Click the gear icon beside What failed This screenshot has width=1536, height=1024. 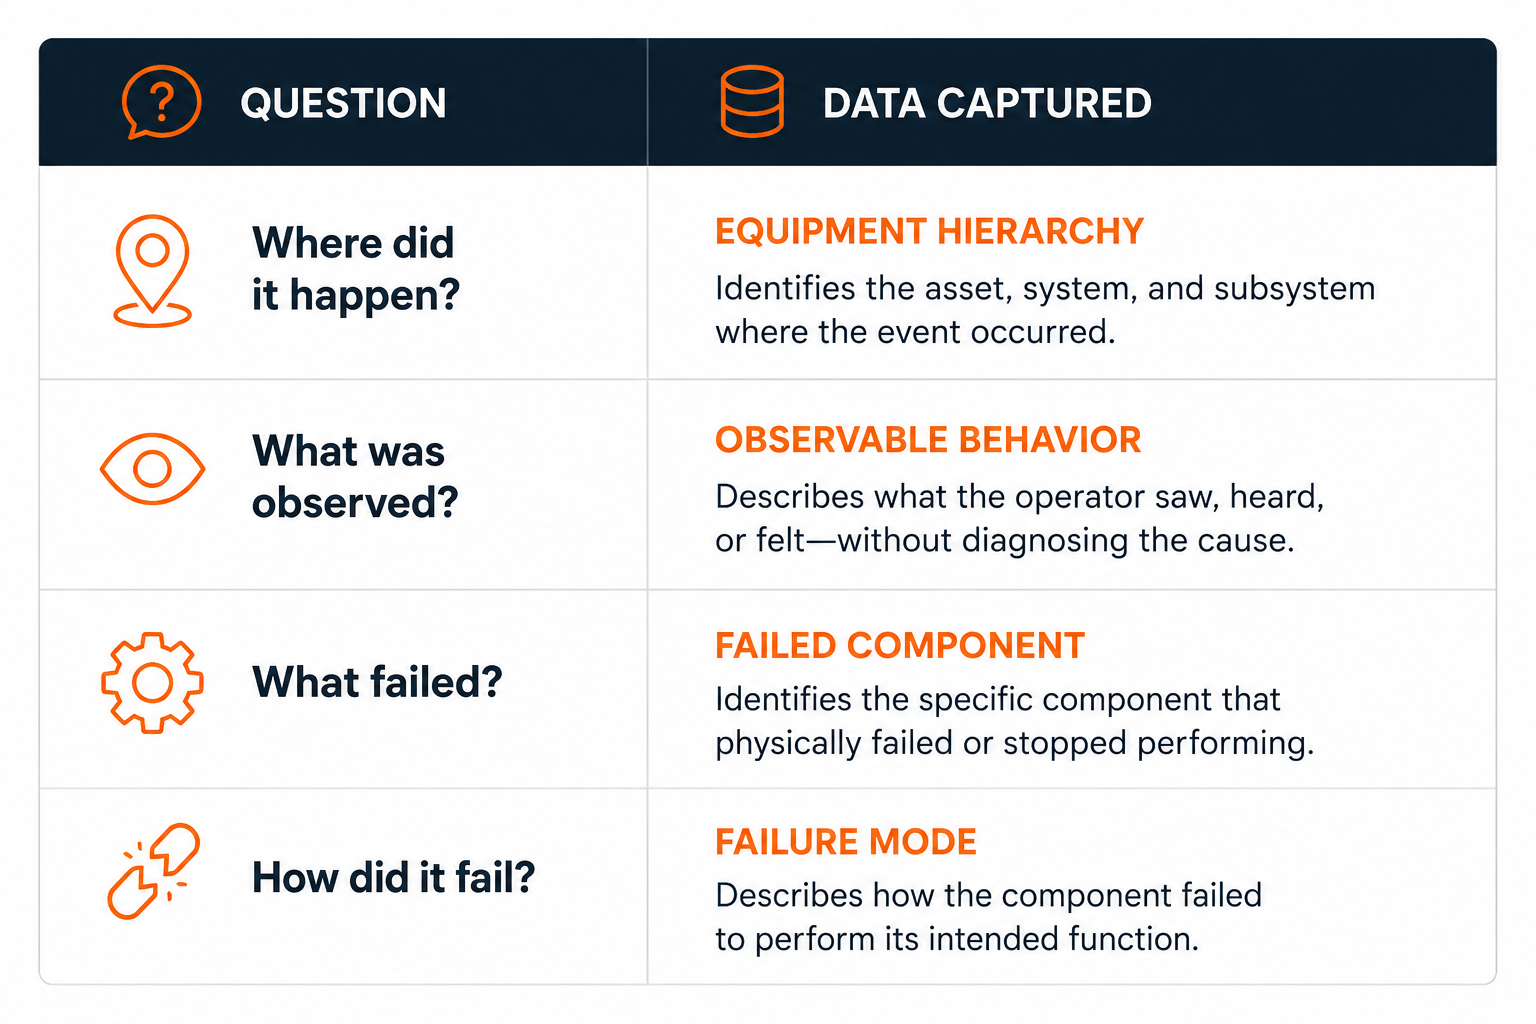(x=152, y=683)
